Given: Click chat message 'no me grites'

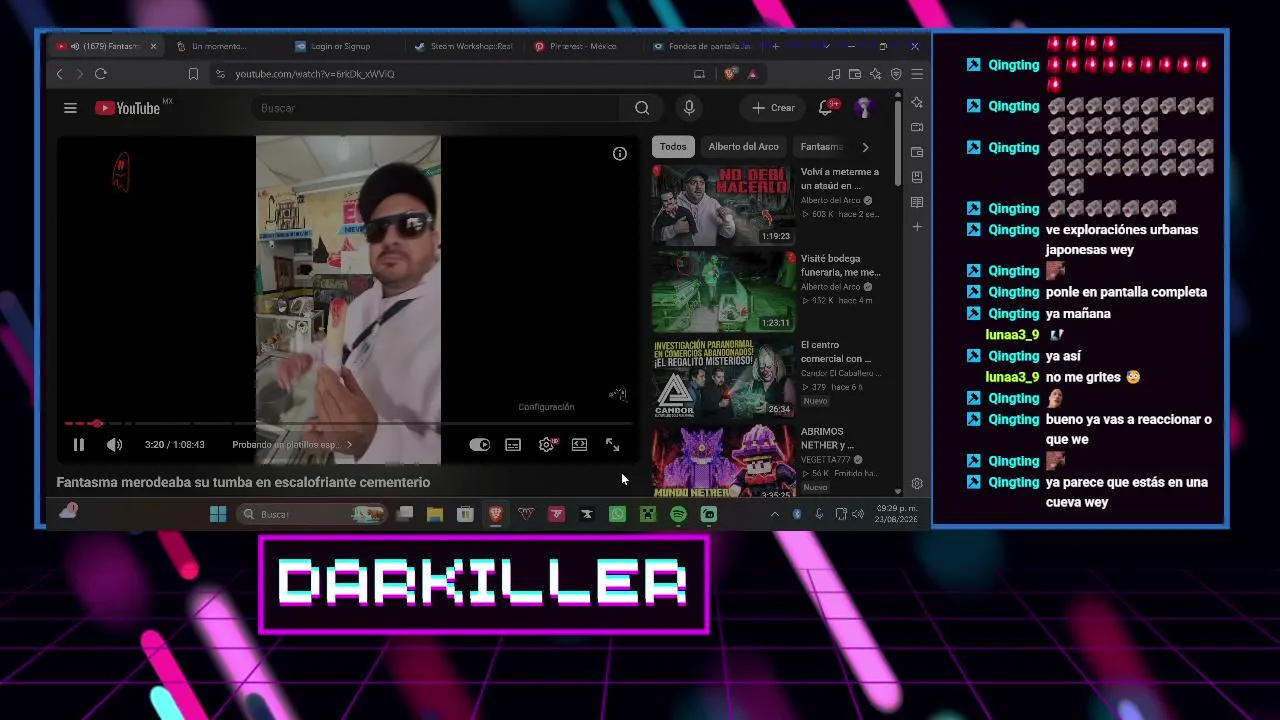Looking at the screenshot, I should (x=1085, y=377).
